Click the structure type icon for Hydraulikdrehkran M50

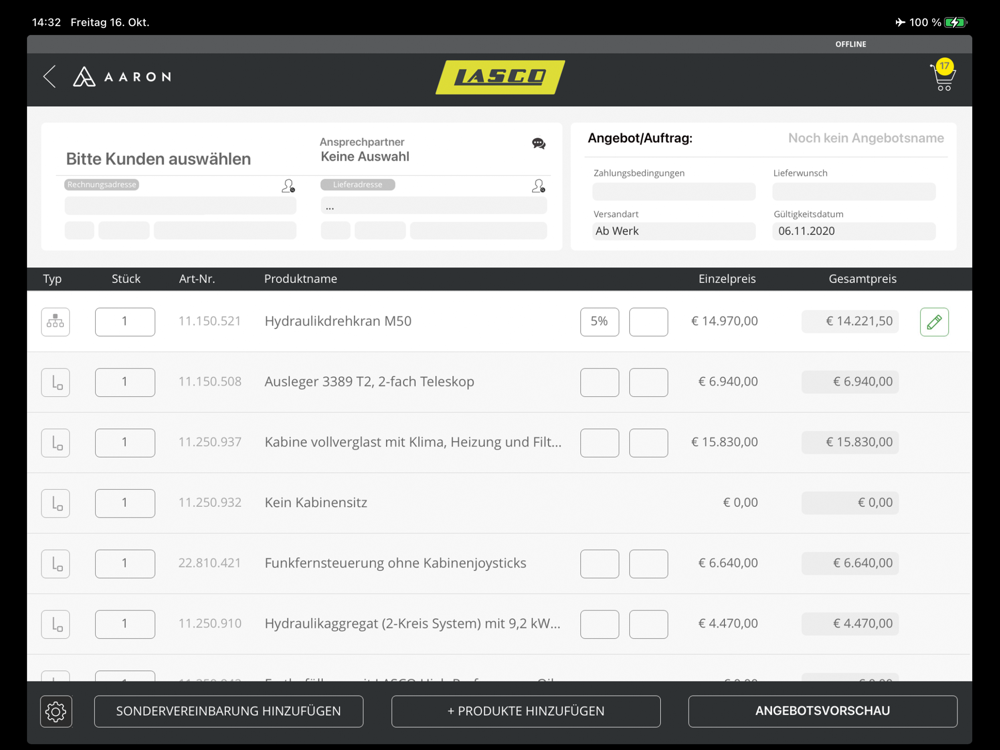55,321
